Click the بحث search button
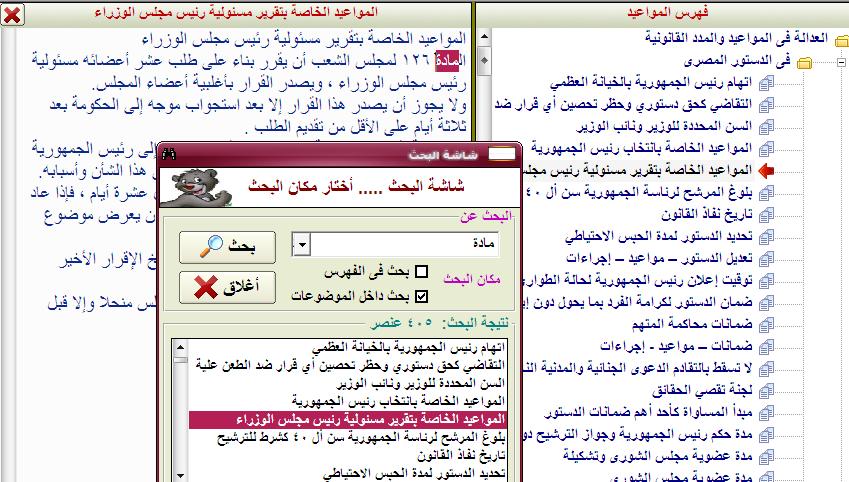849x482 pixels. pos(227,247)
